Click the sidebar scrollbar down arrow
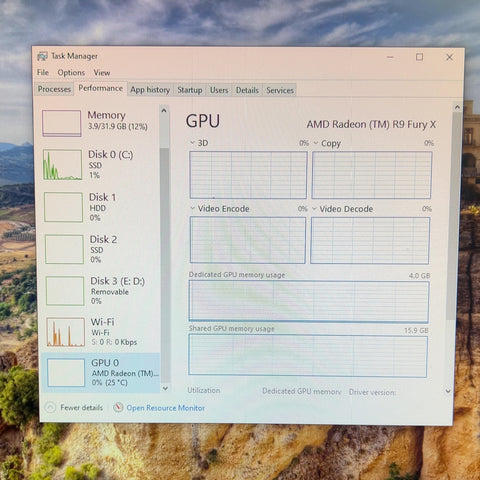Image resolution: width=480 pixels, height=480 pixels. [x=165, y=388]
